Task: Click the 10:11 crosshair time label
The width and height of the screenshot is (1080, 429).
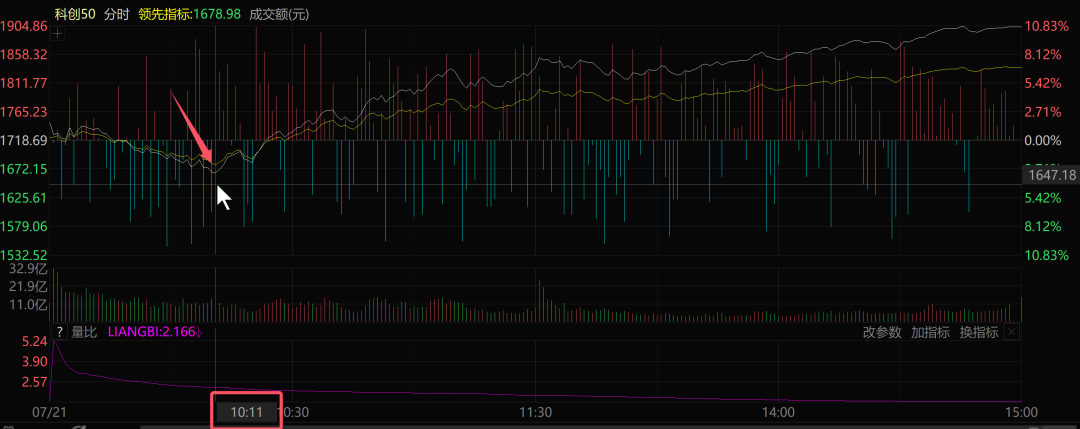Action: coord(247,412)
